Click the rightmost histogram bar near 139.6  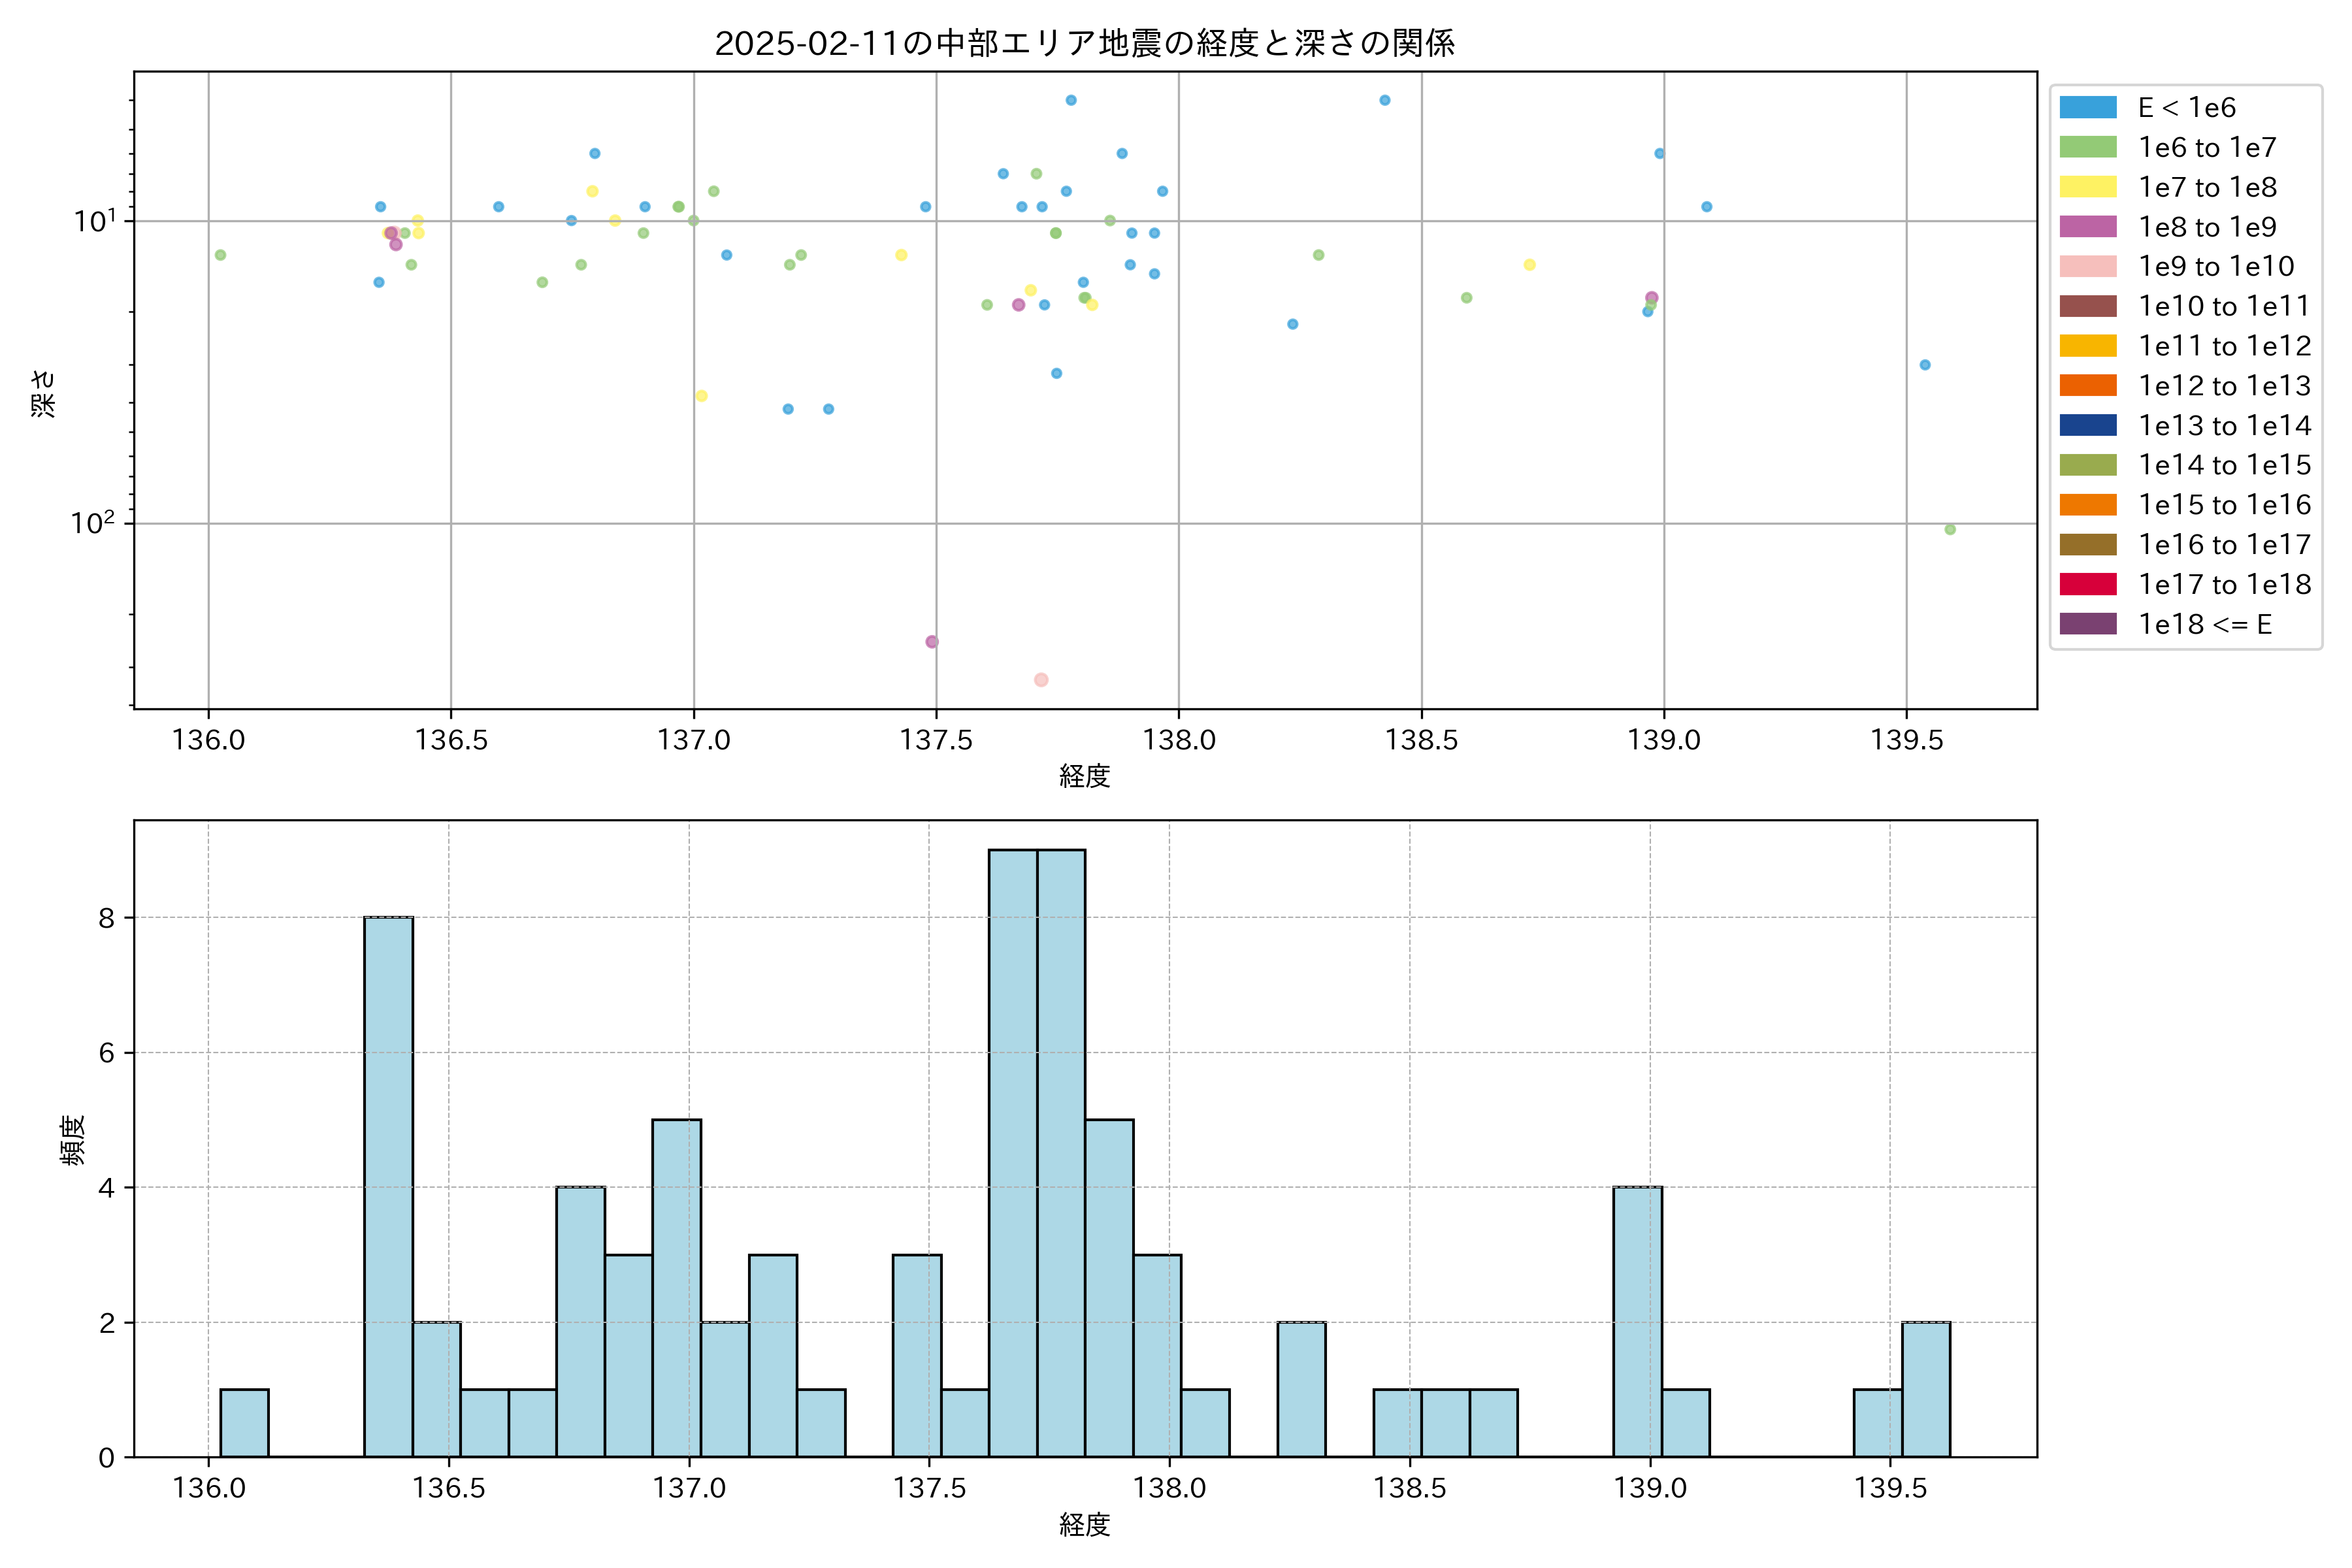(x=1926, y=1389)
